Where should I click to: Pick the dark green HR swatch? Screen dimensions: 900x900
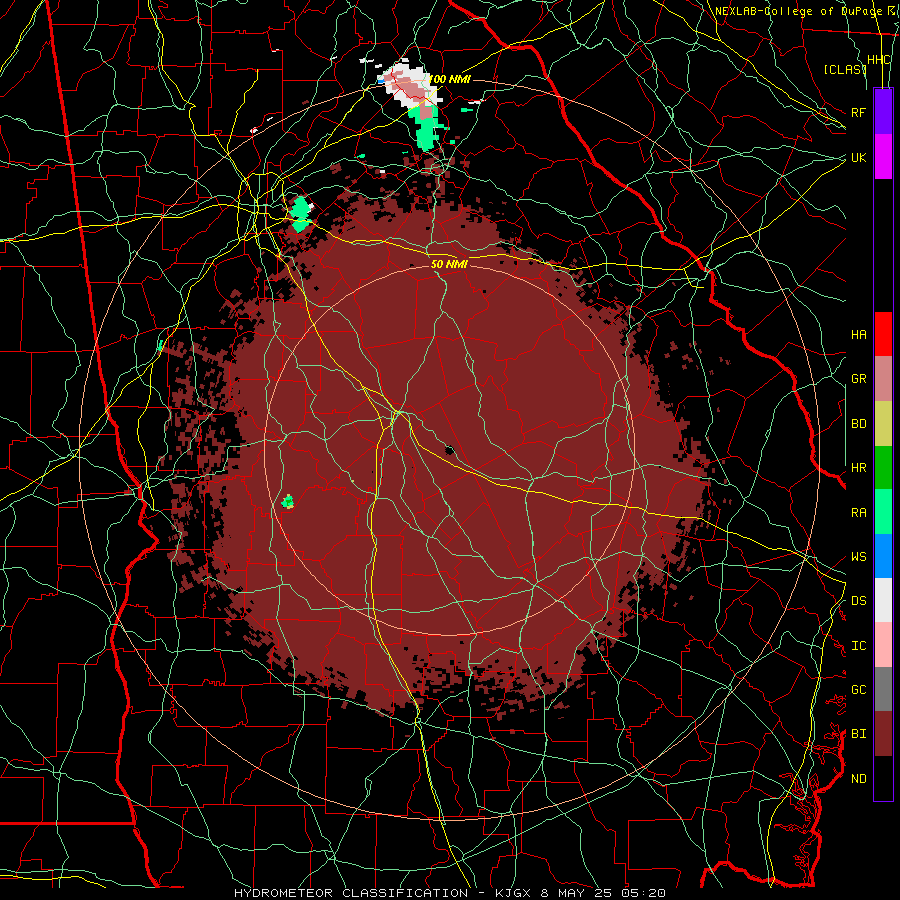point(883,468)
